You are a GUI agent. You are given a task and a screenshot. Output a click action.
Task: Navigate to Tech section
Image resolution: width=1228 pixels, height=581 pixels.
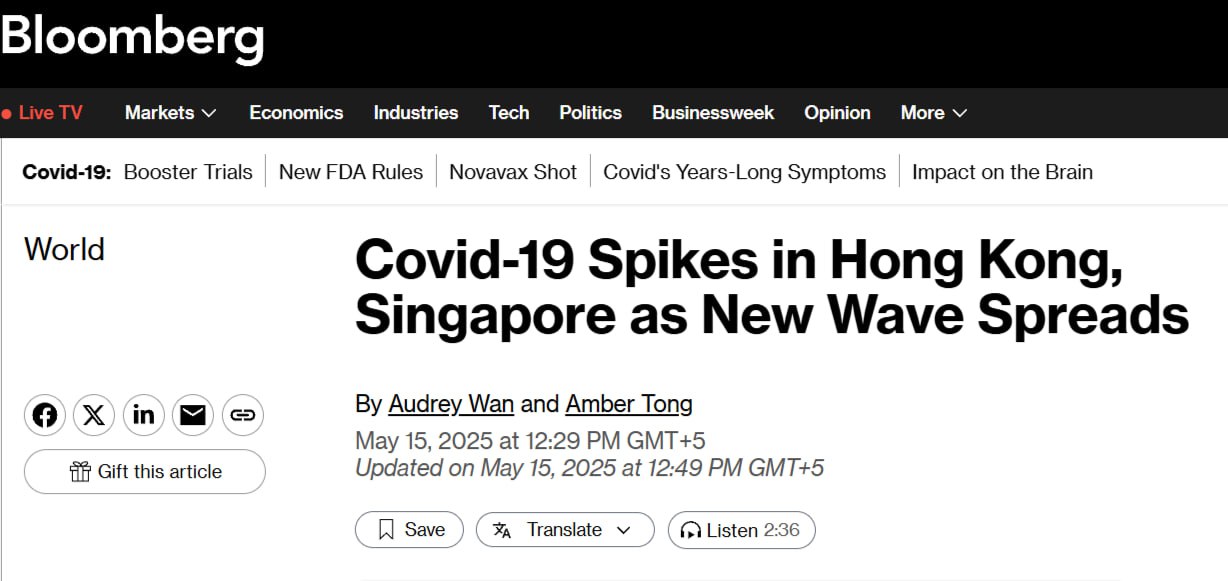508,113
